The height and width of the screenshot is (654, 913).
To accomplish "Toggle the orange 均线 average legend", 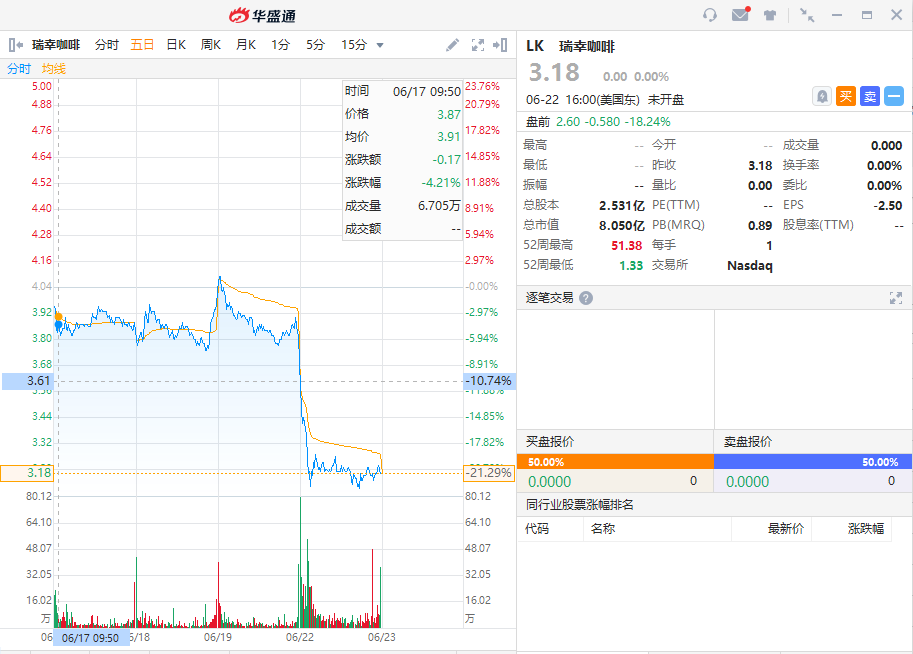I will pyautogui.click(x=54, y=69).
